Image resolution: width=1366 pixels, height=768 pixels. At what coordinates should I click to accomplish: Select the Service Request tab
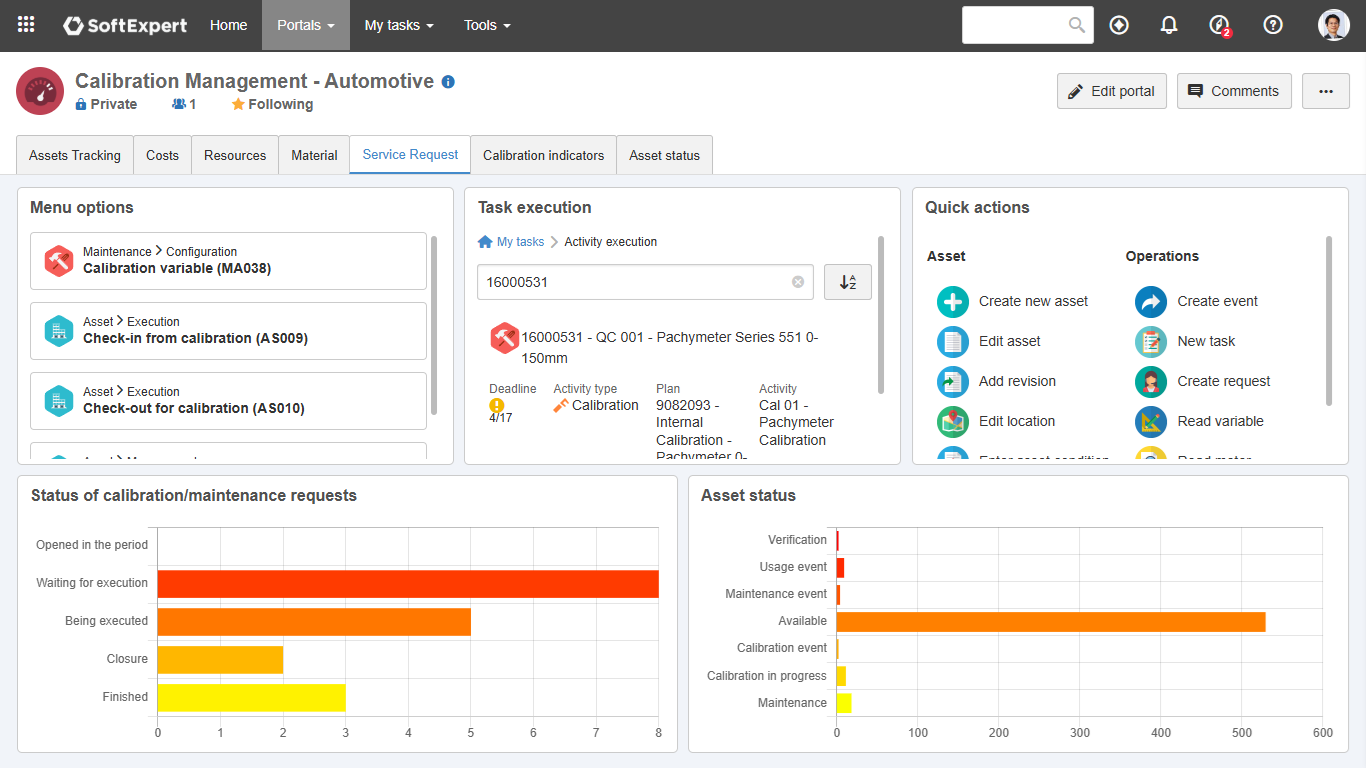click(x=410, y=155)
